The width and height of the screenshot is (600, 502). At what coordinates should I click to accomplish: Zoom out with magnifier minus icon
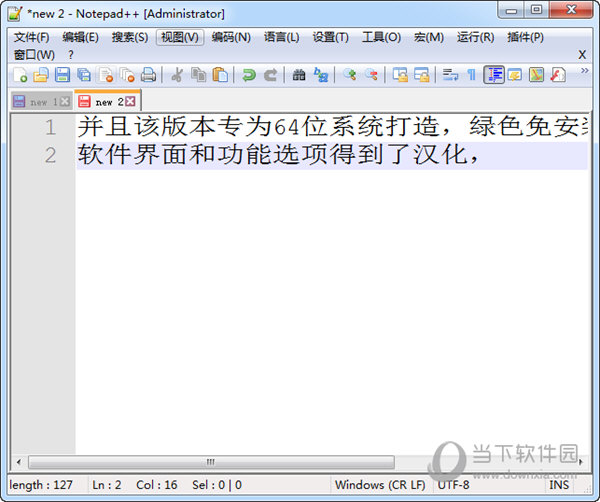(371, 74)
